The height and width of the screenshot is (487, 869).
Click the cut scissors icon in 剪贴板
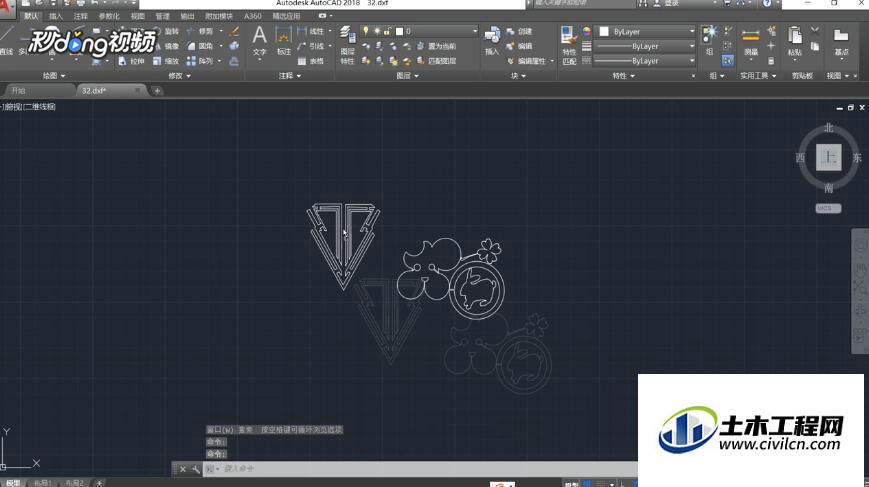pyautogui.click(x=815, y=31)
